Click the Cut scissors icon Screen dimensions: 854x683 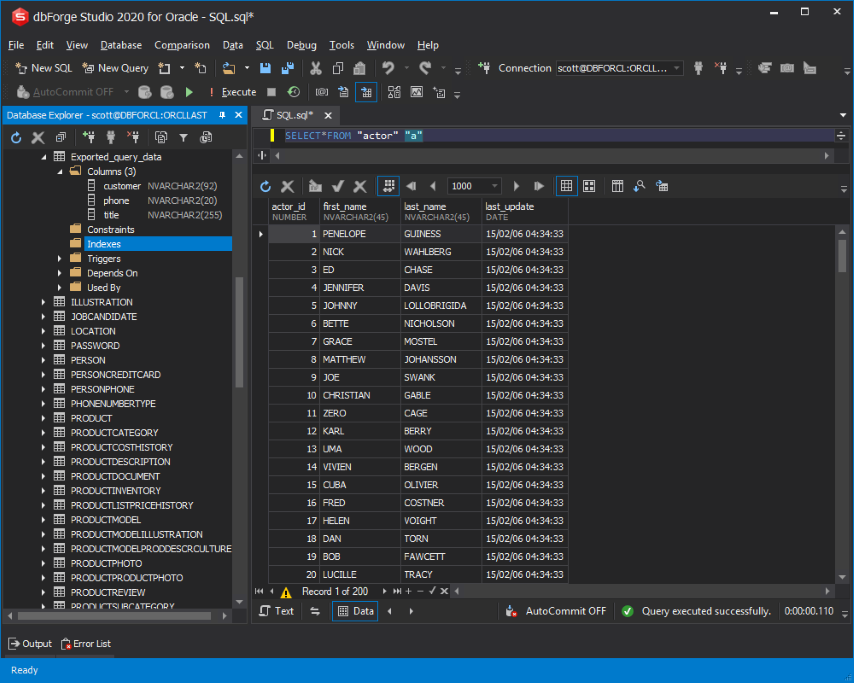coord(315,68)
